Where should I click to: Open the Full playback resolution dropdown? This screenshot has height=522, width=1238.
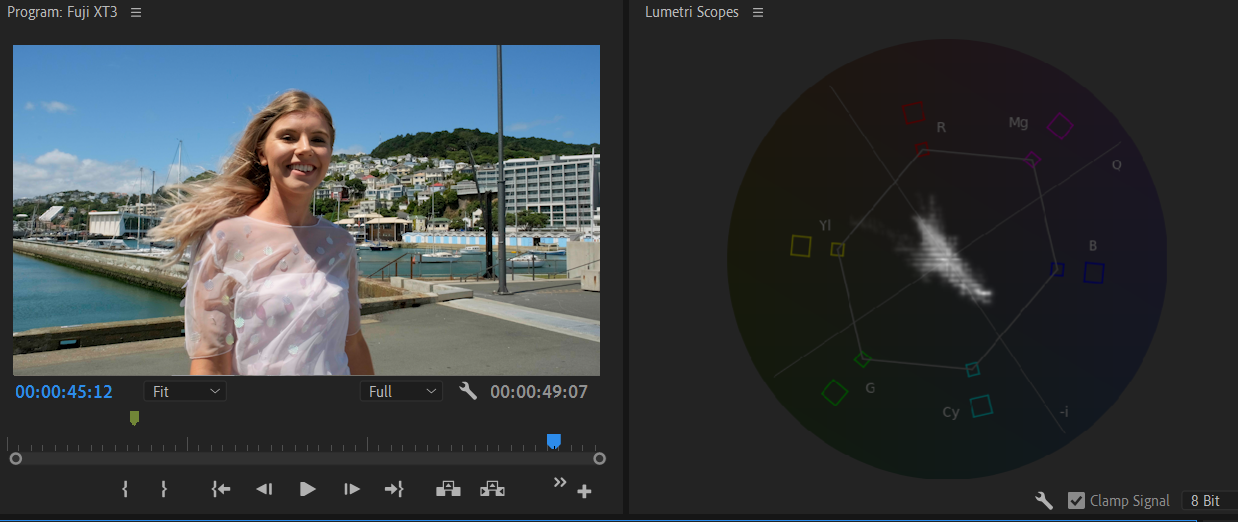click(401, 391)
